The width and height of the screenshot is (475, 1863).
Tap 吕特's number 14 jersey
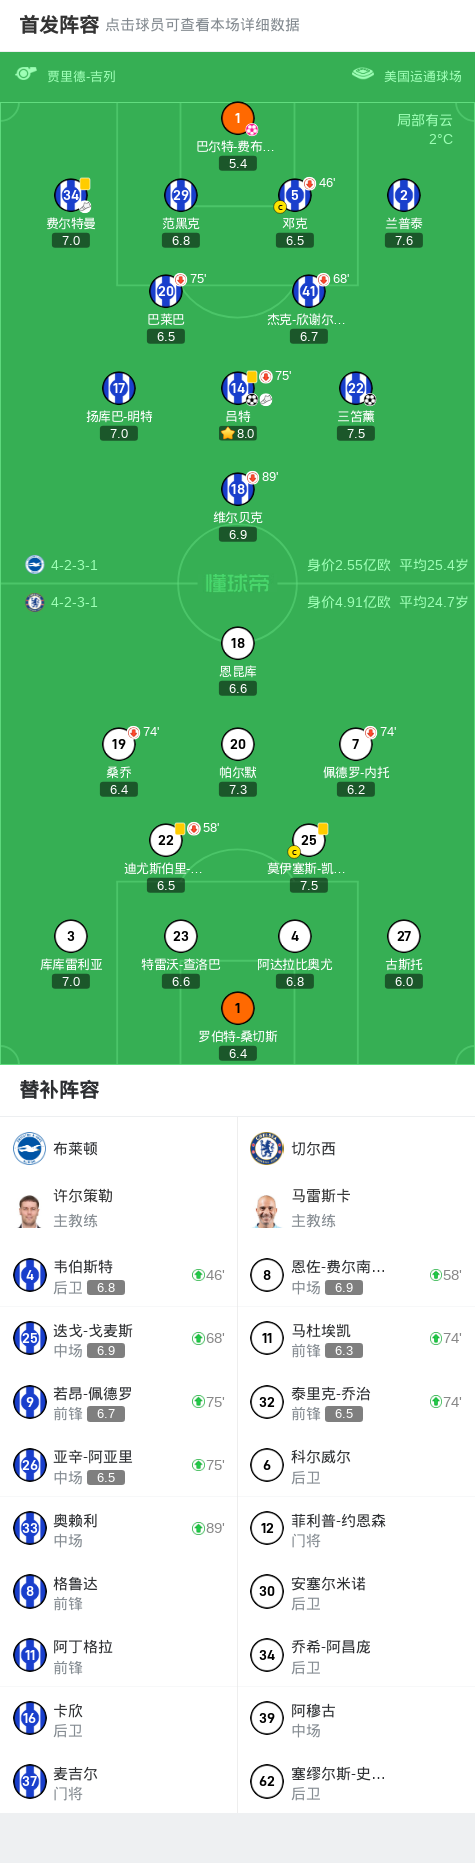tap(238, 388)
